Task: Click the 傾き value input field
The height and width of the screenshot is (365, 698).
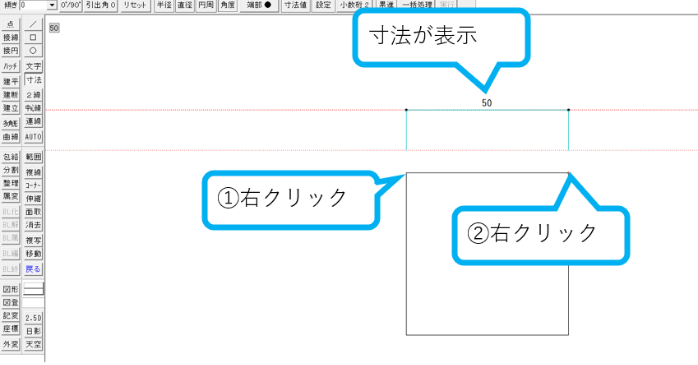Action: click(33, 5)
